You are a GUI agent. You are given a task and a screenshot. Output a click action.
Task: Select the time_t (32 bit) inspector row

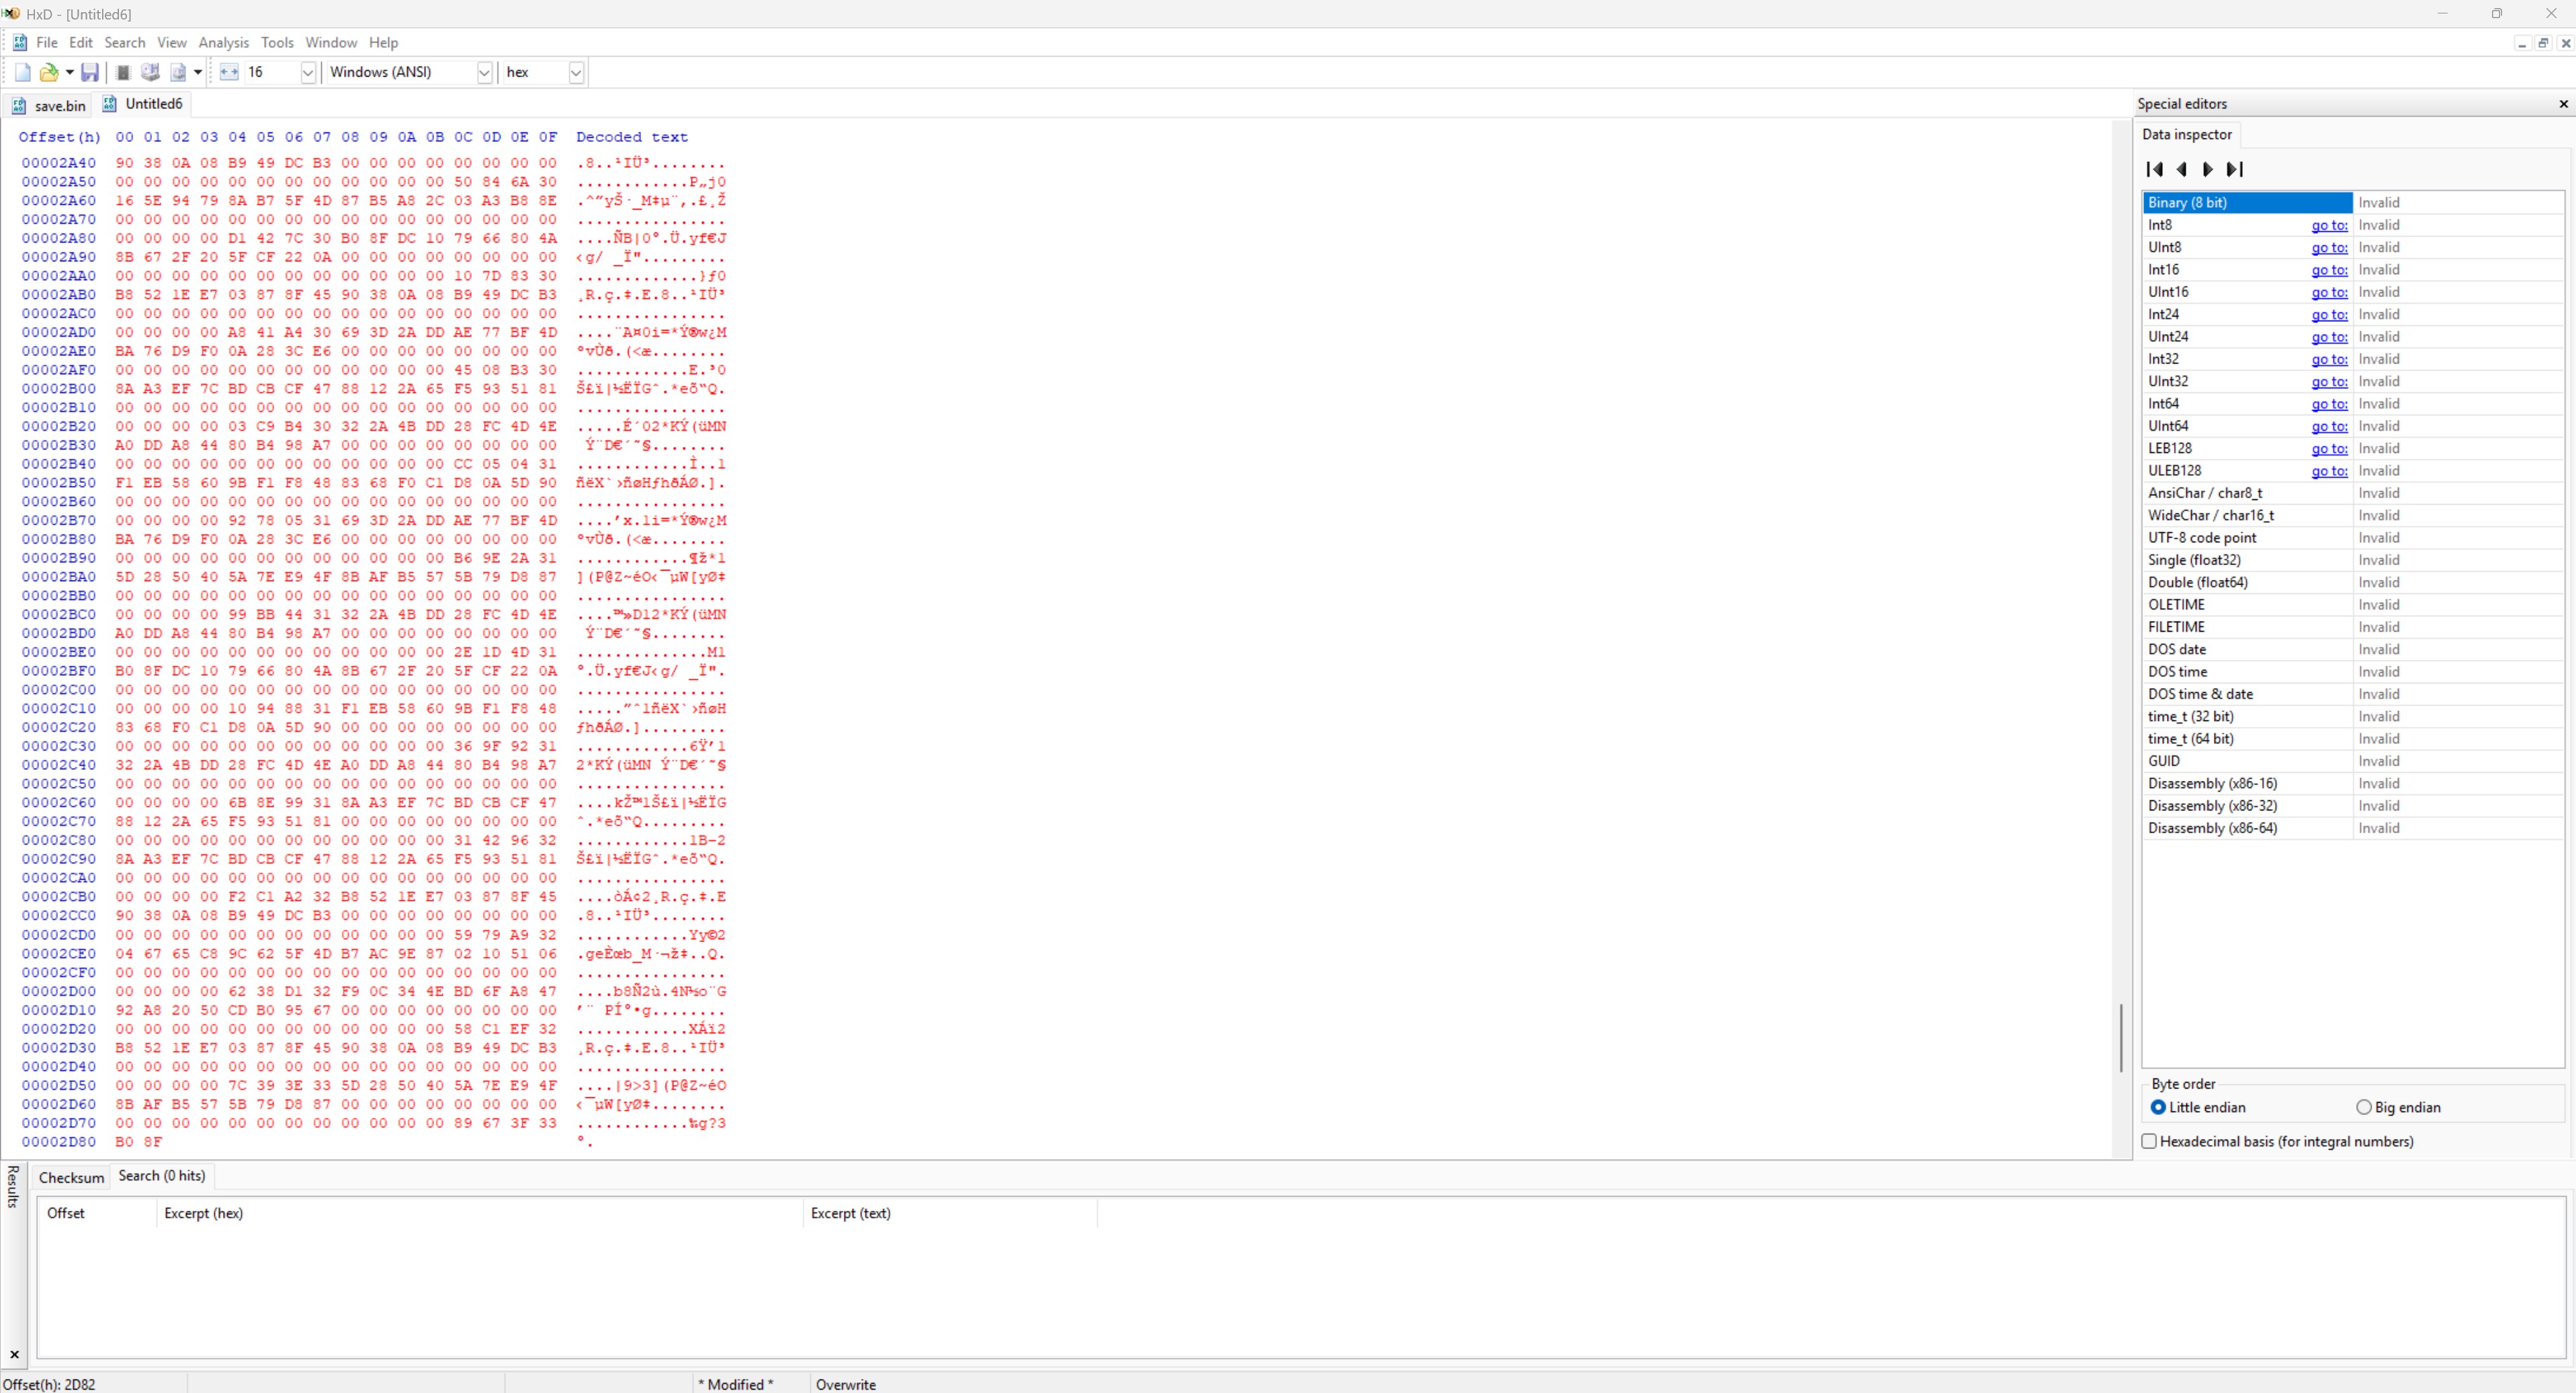coord(2353,716)
